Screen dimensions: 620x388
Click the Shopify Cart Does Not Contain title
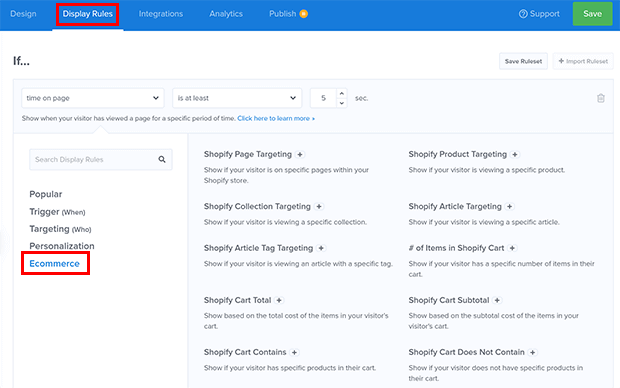[x=467, y=352]
